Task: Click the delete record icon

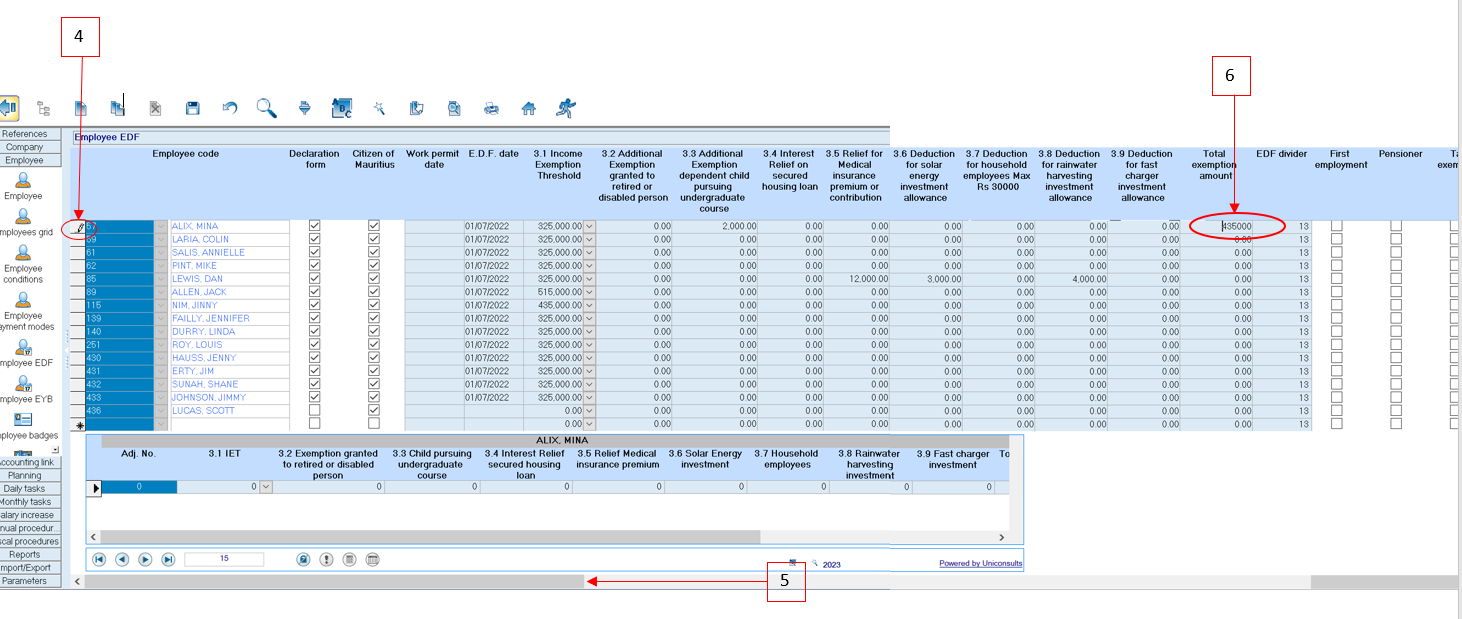Action: pos(155,108)
